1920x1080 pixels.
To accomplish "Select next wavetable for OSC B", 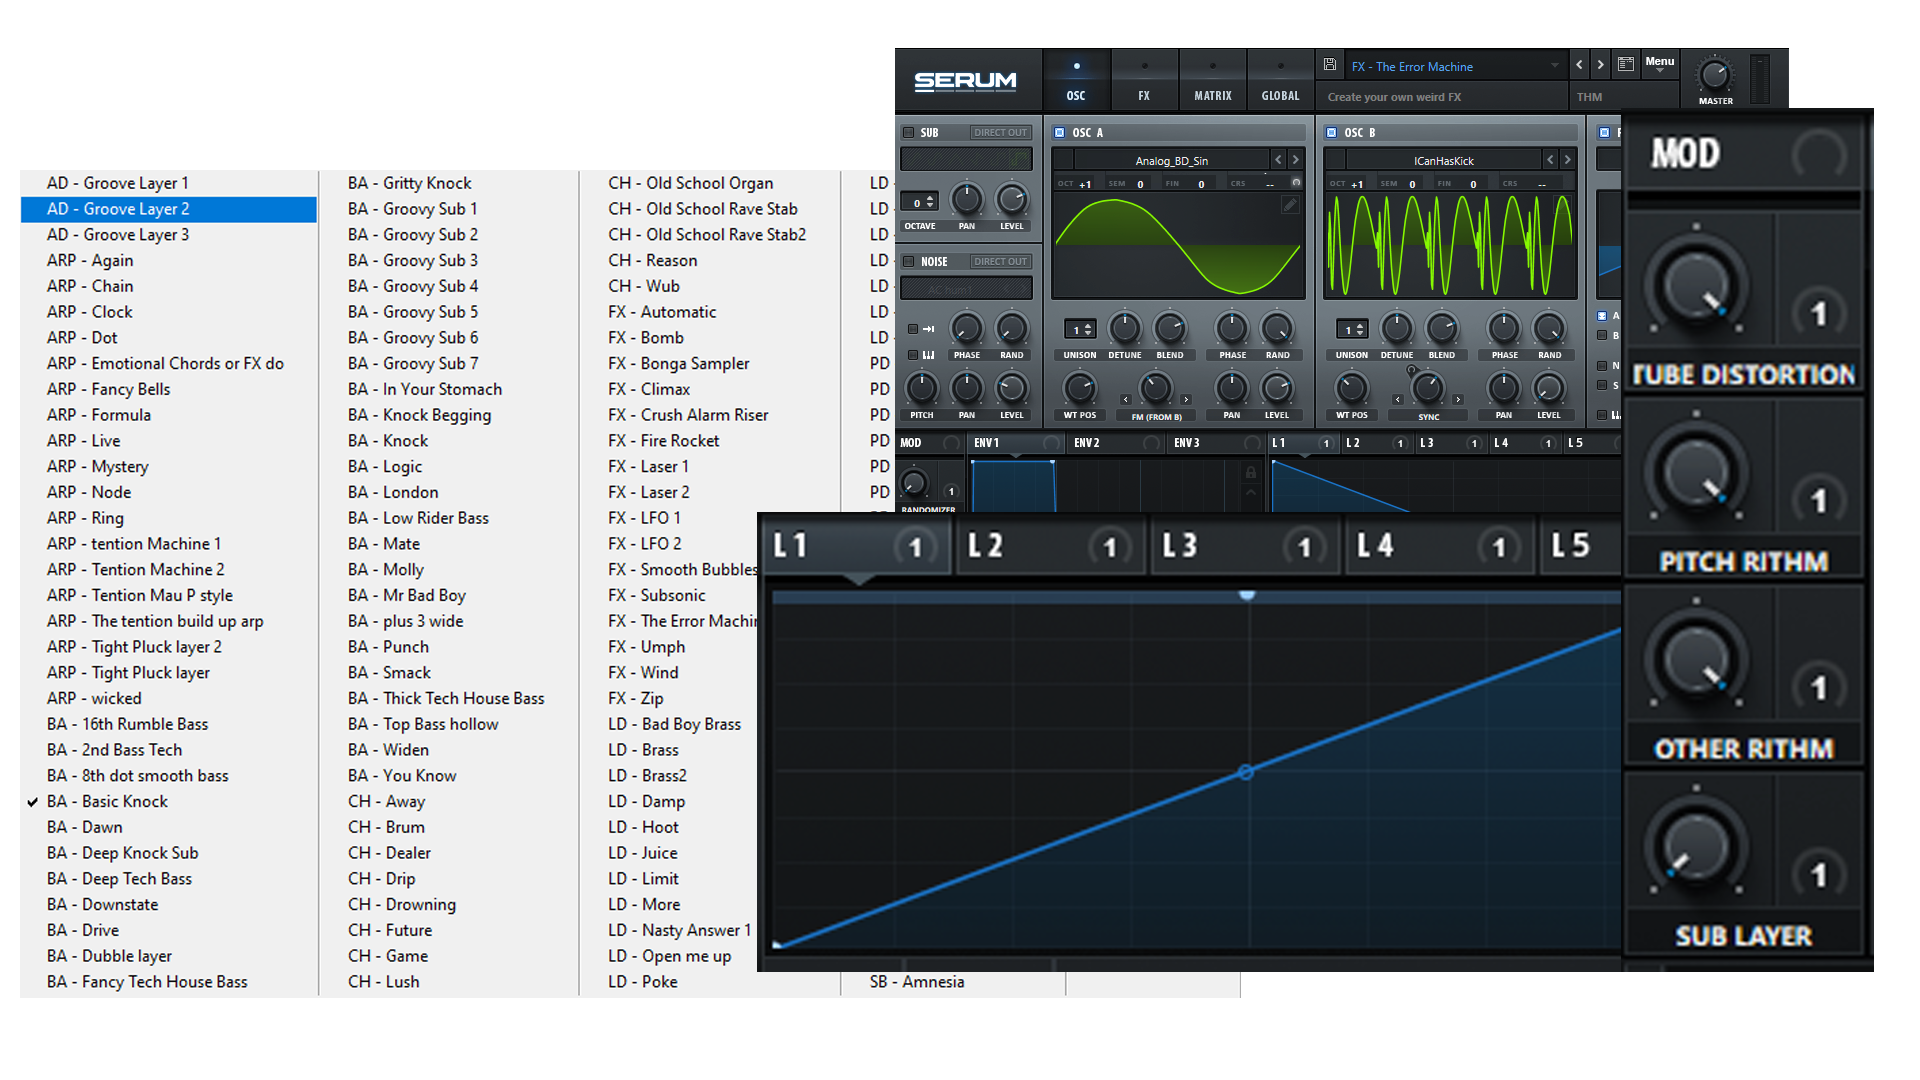I will pyautogui.click(x=1567, y=160).
